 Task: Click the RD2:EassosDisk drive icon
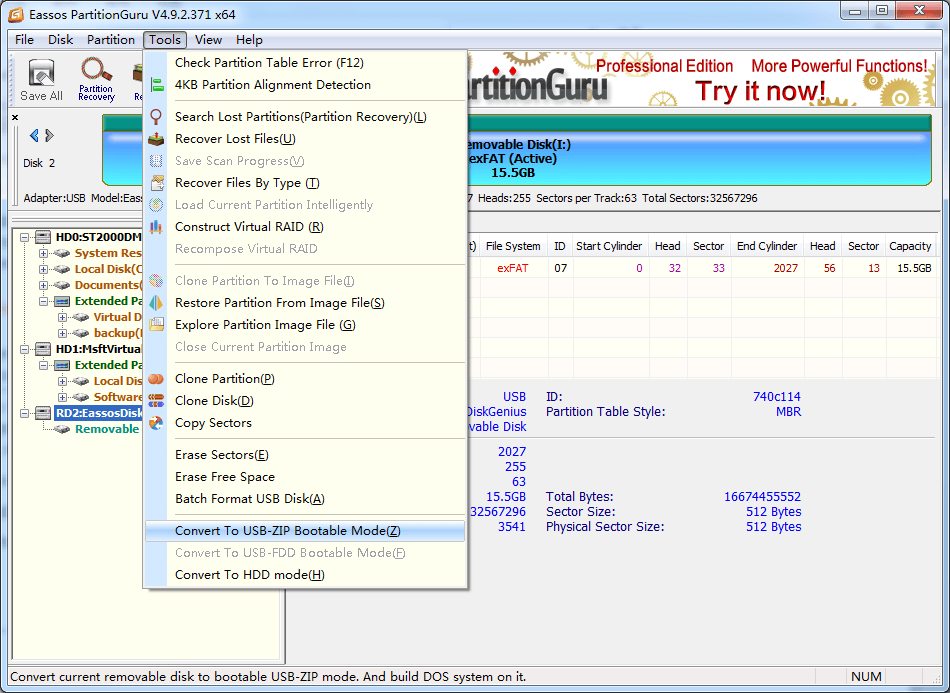coord(43,413)
